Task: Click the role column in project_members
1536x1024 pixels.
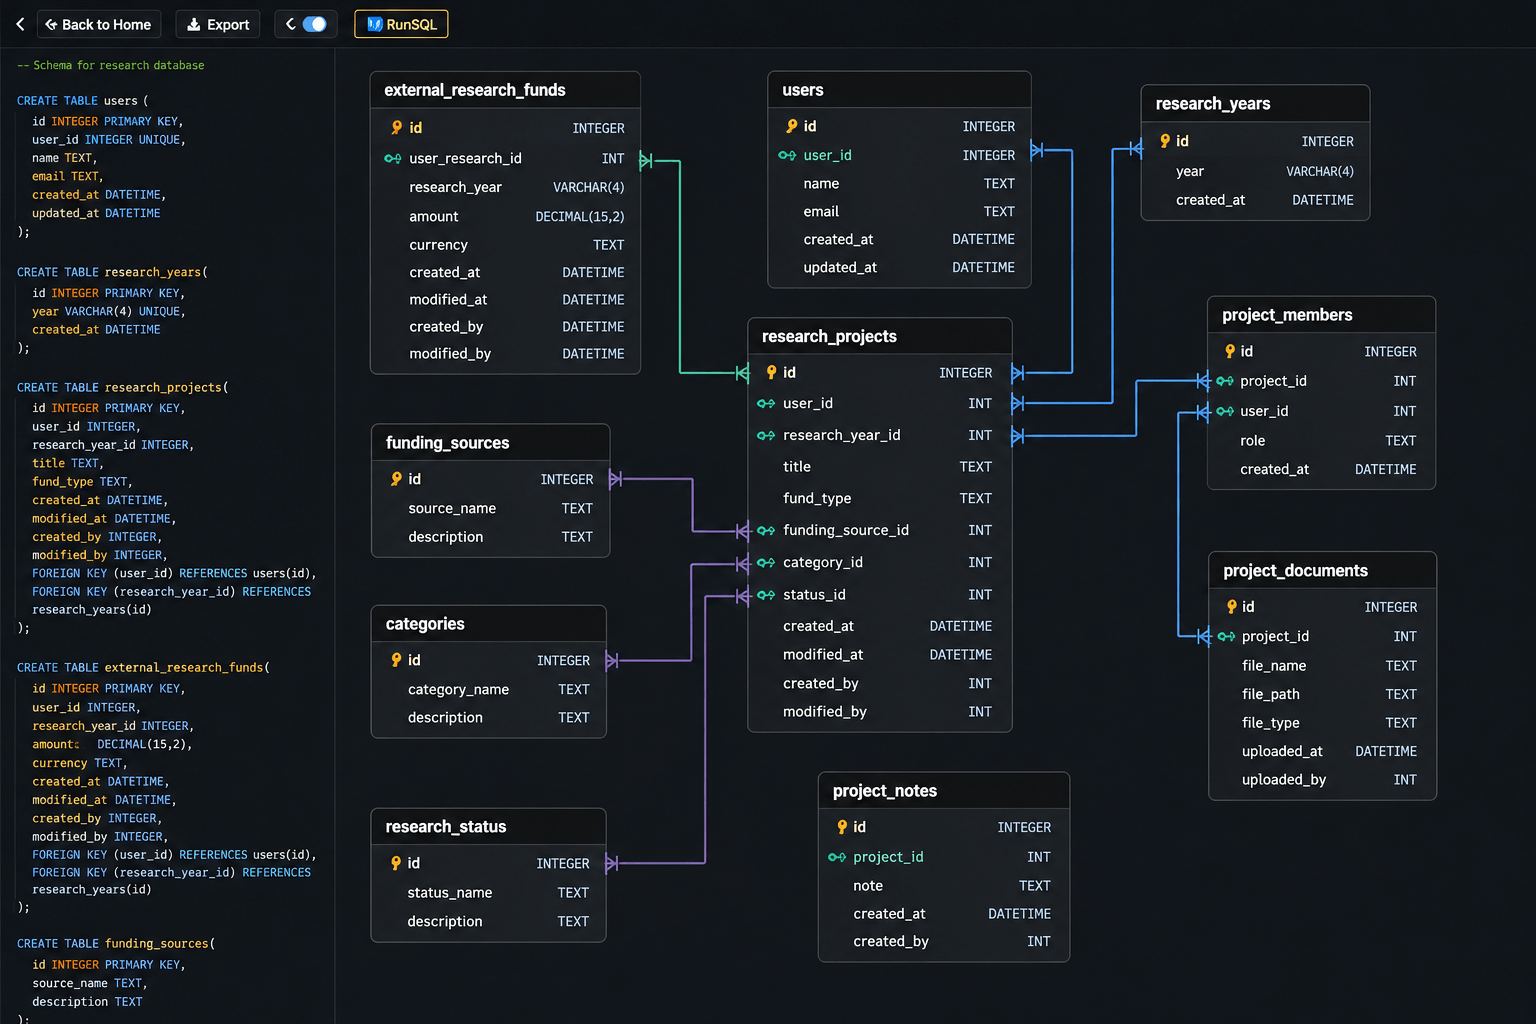Action: (1321, 441)
